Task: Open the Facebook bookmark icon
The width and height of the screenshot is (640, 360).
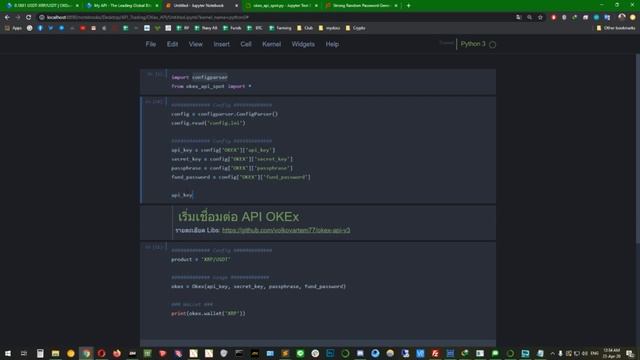Action: click(40, 28)
